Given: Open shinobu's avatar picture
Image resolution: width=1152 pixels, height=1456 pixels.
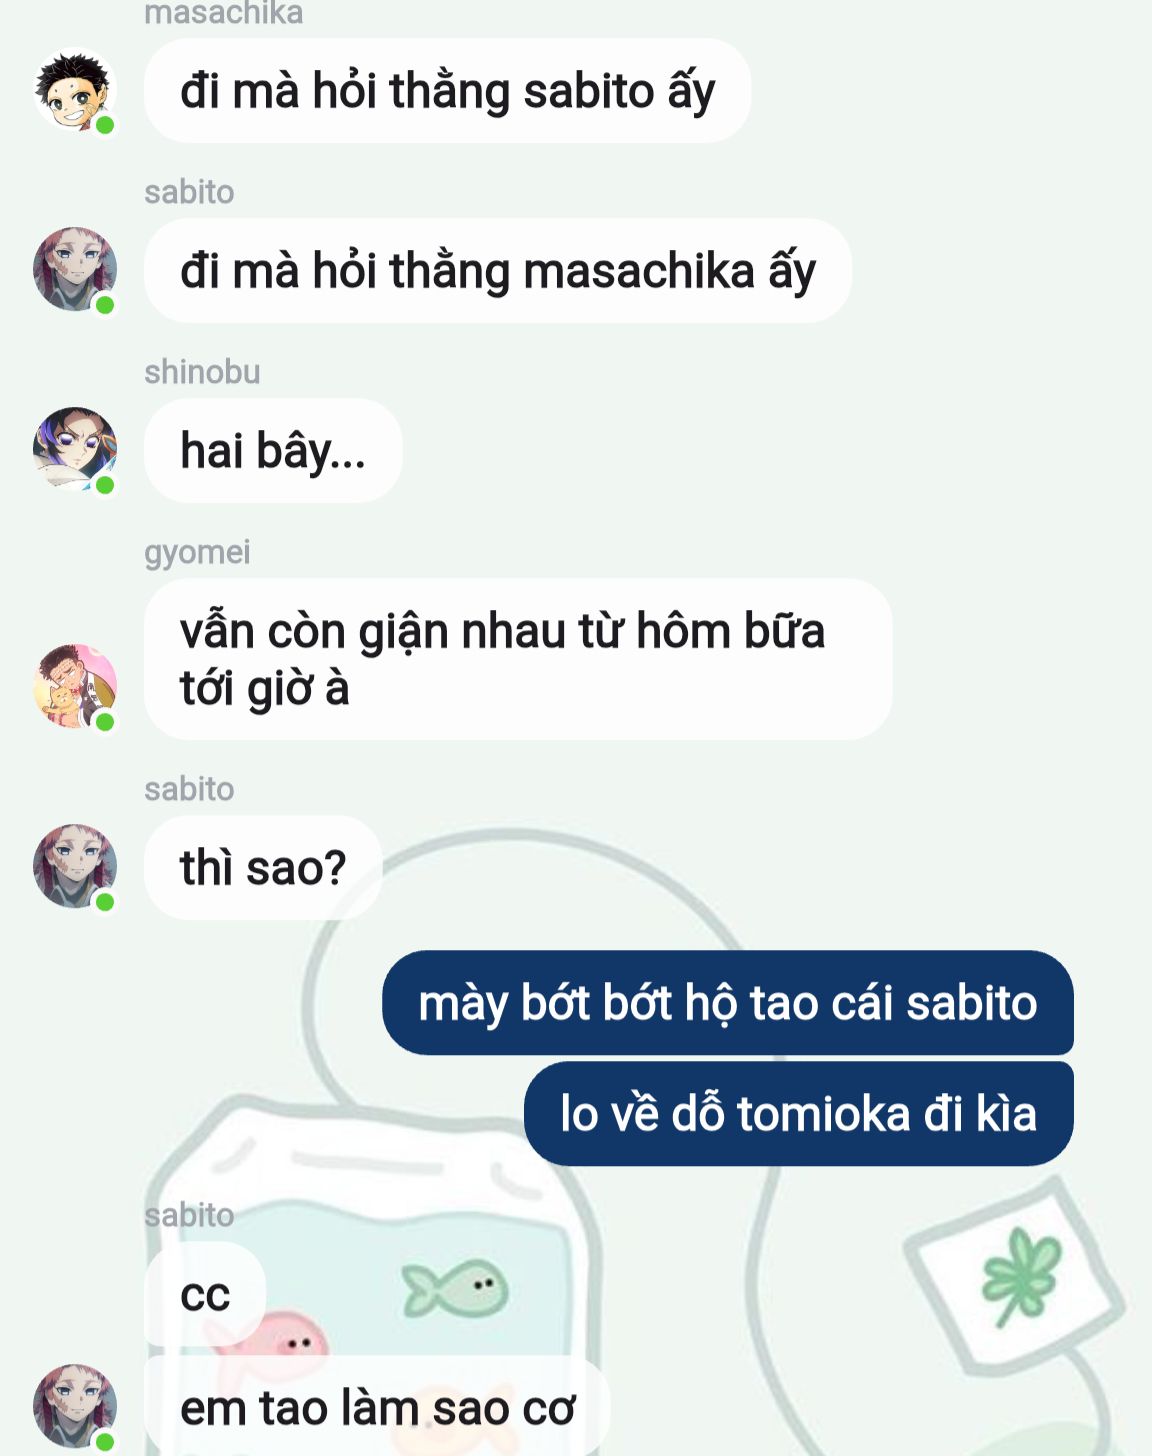Looking at the screenshot, I should [x=75, y=449].
